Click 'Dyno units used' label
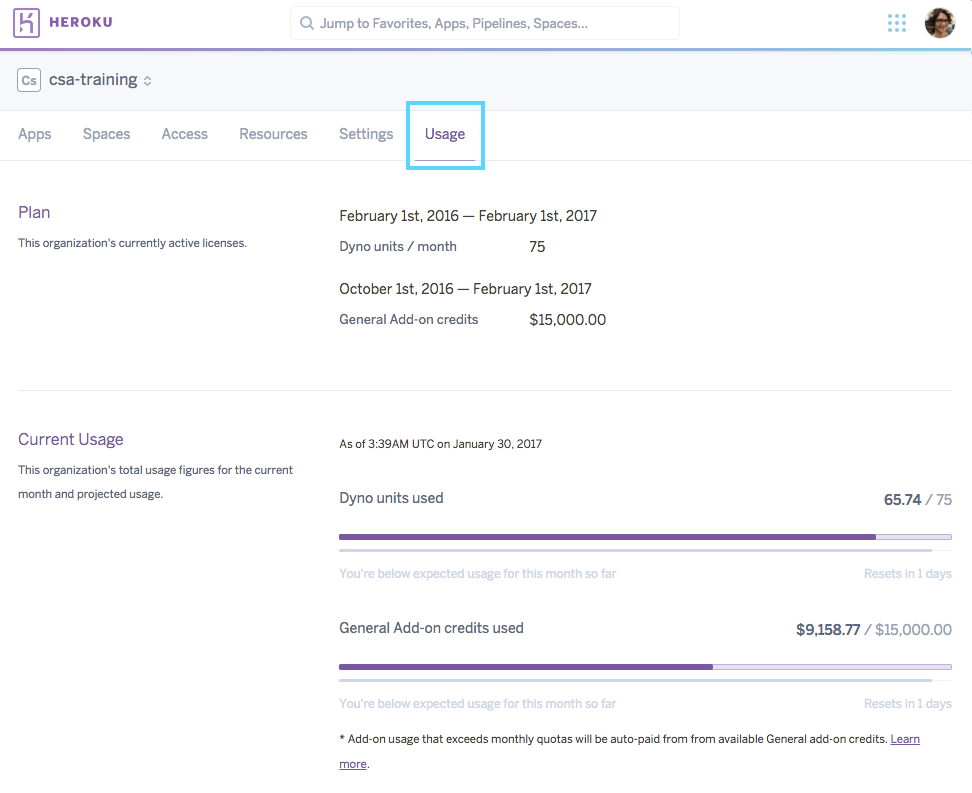972x793 pixels. tap(391, 498)
